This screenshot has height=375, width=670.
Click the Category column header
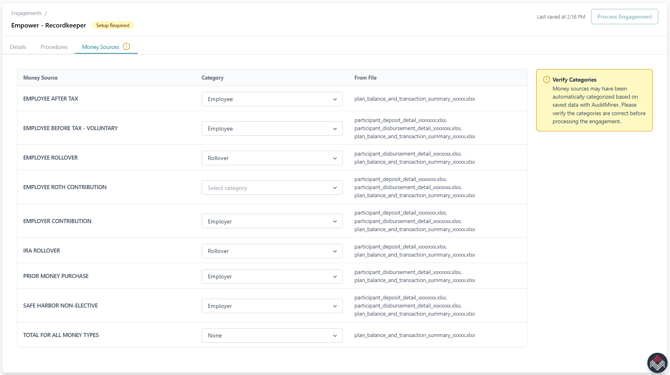pos(212,78)
